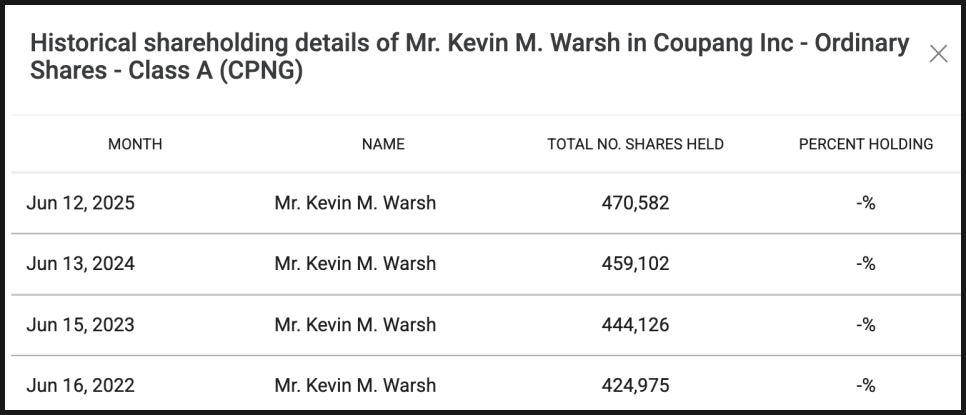Screen dimensions: 966x415
Task: Click the percent holding value for Jun 15, 2023
Action: click(866, 325)
